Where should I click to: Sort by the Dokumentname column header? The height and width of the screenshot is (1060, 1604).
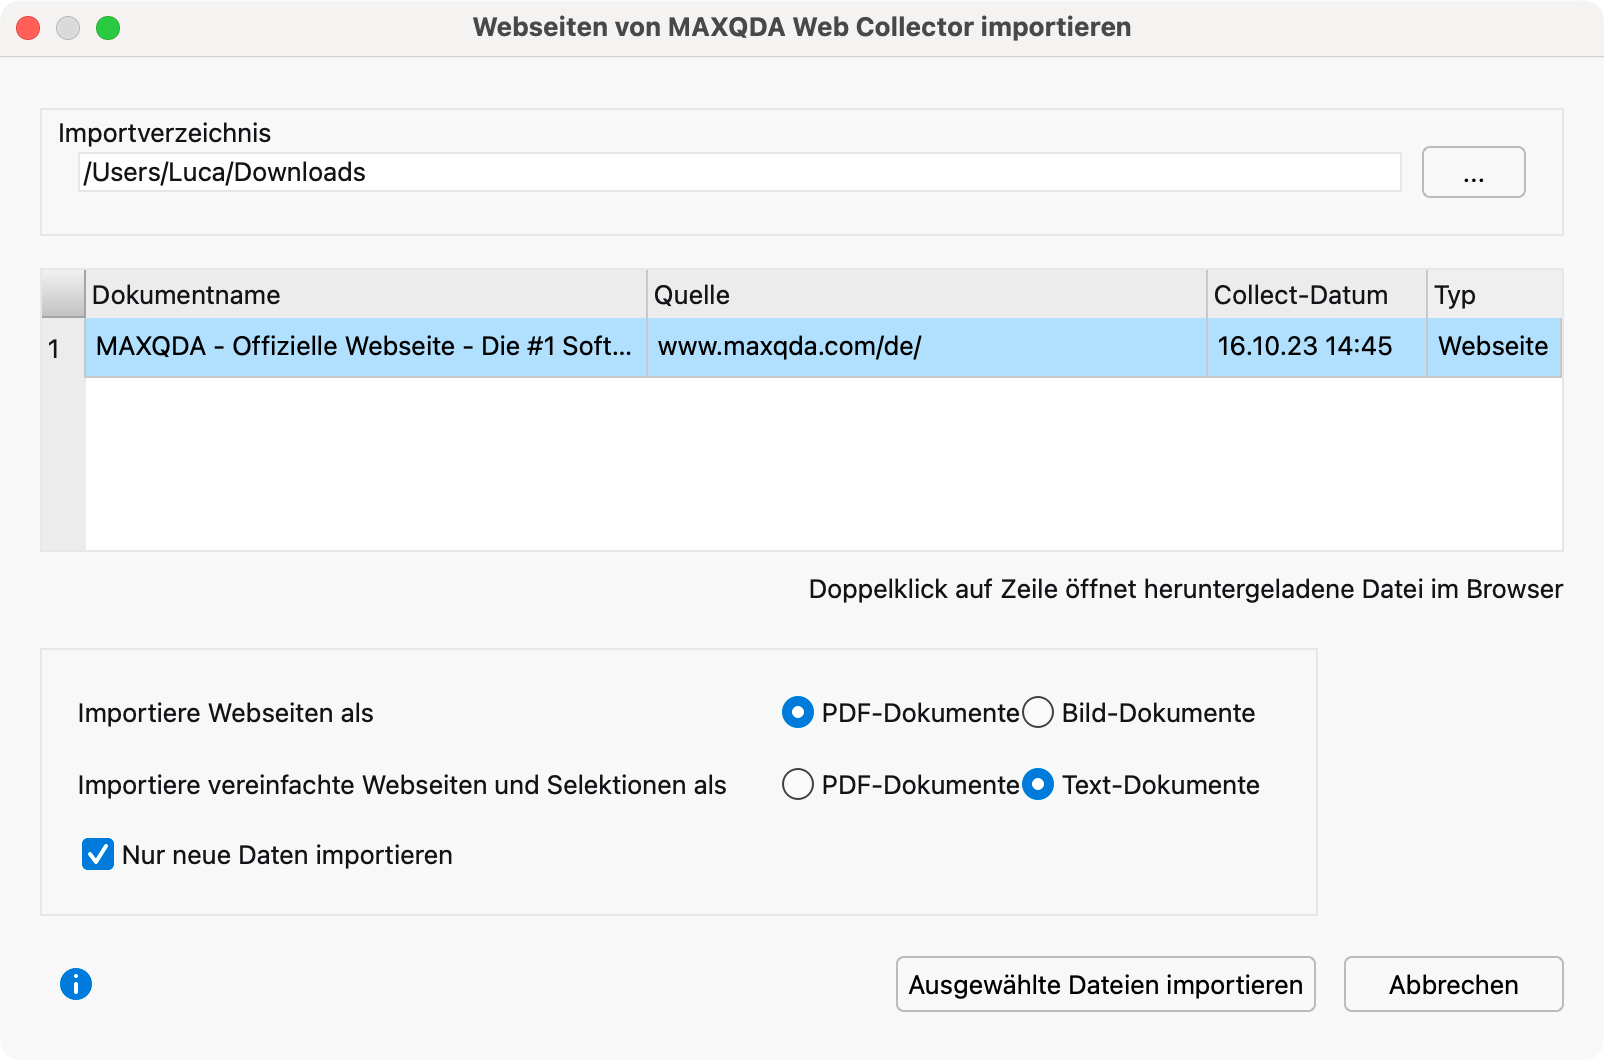pyautogui.click(x=365, y=295)
